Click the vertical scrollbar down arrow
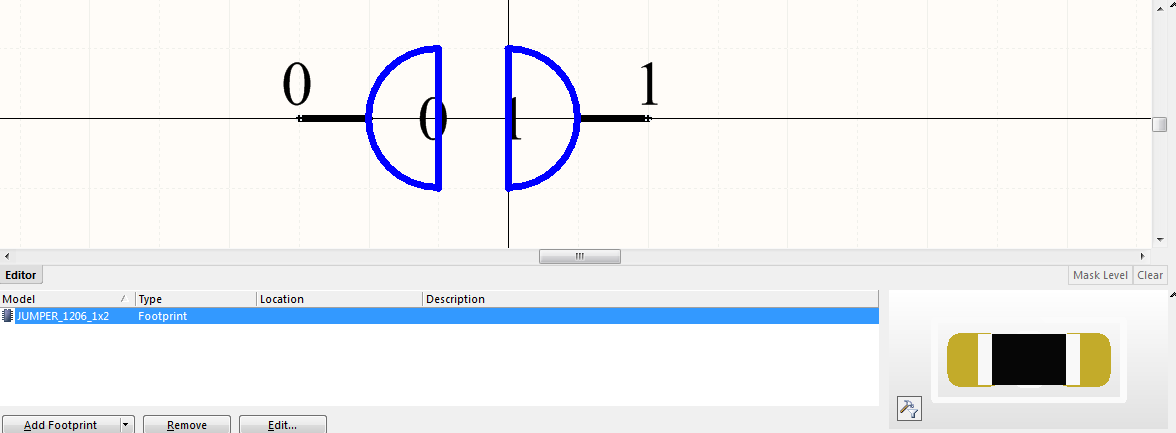 tap(1160, 240)
